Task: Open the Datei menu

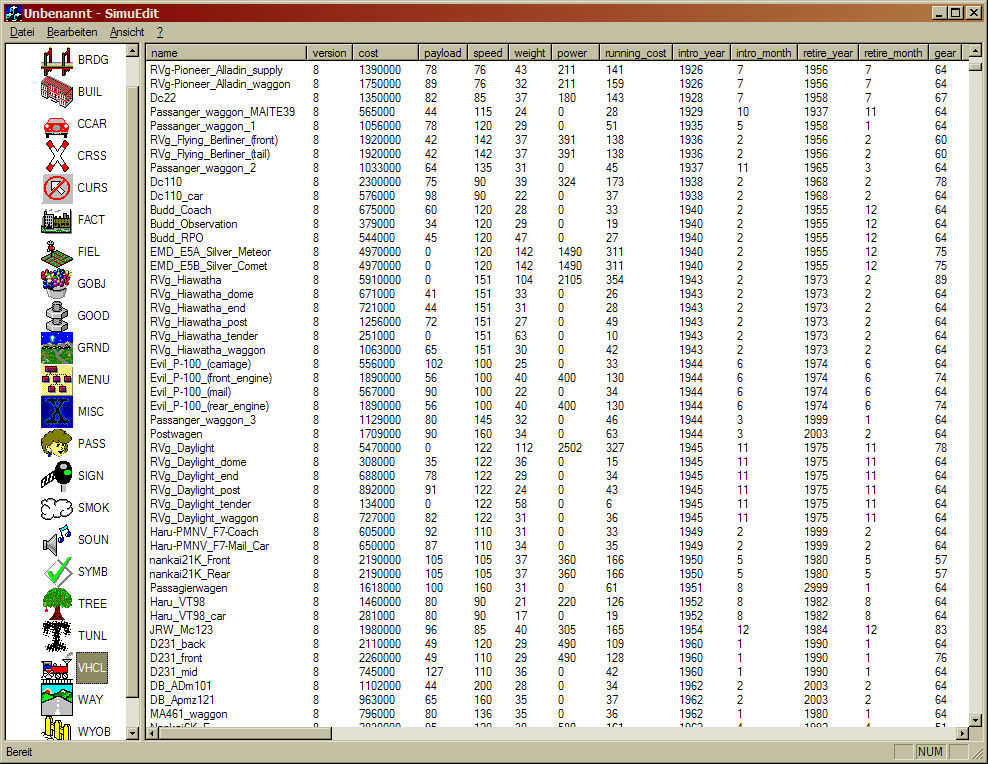Action: coord(22,32)
